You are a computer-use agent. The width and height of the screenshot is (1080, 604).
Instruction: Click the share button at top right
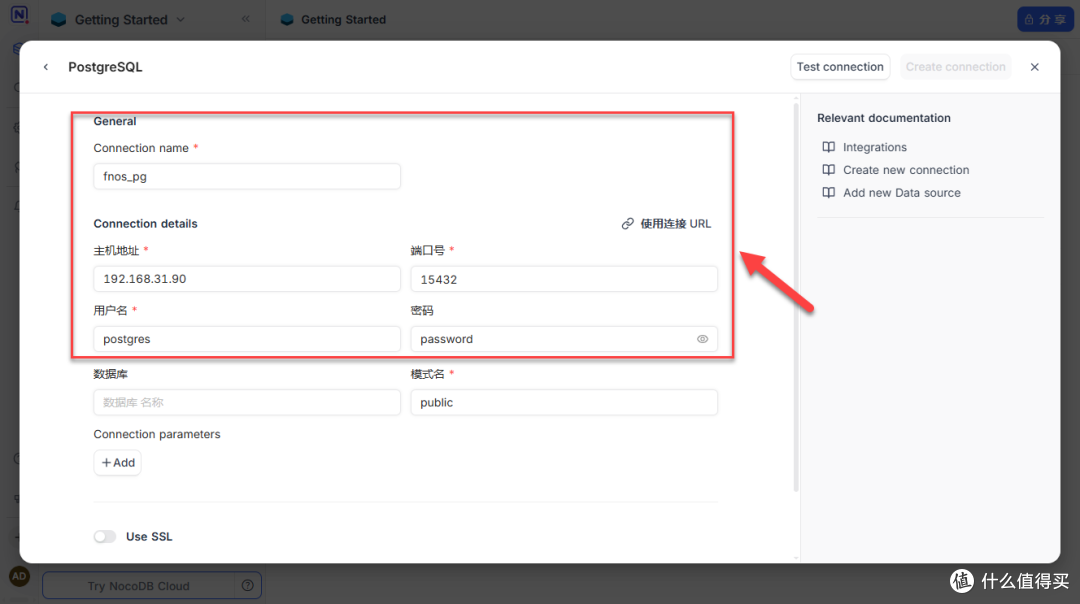click(x=1045, y=19)
